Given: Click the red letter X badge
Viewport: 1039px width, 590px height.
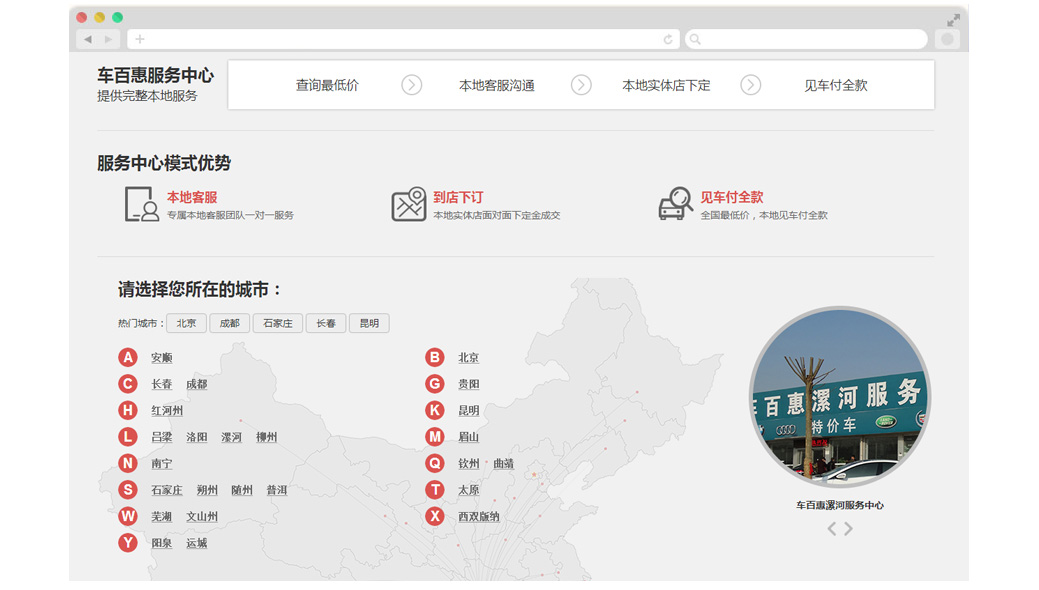Looking at the screenshot, I should coord(435,516).
